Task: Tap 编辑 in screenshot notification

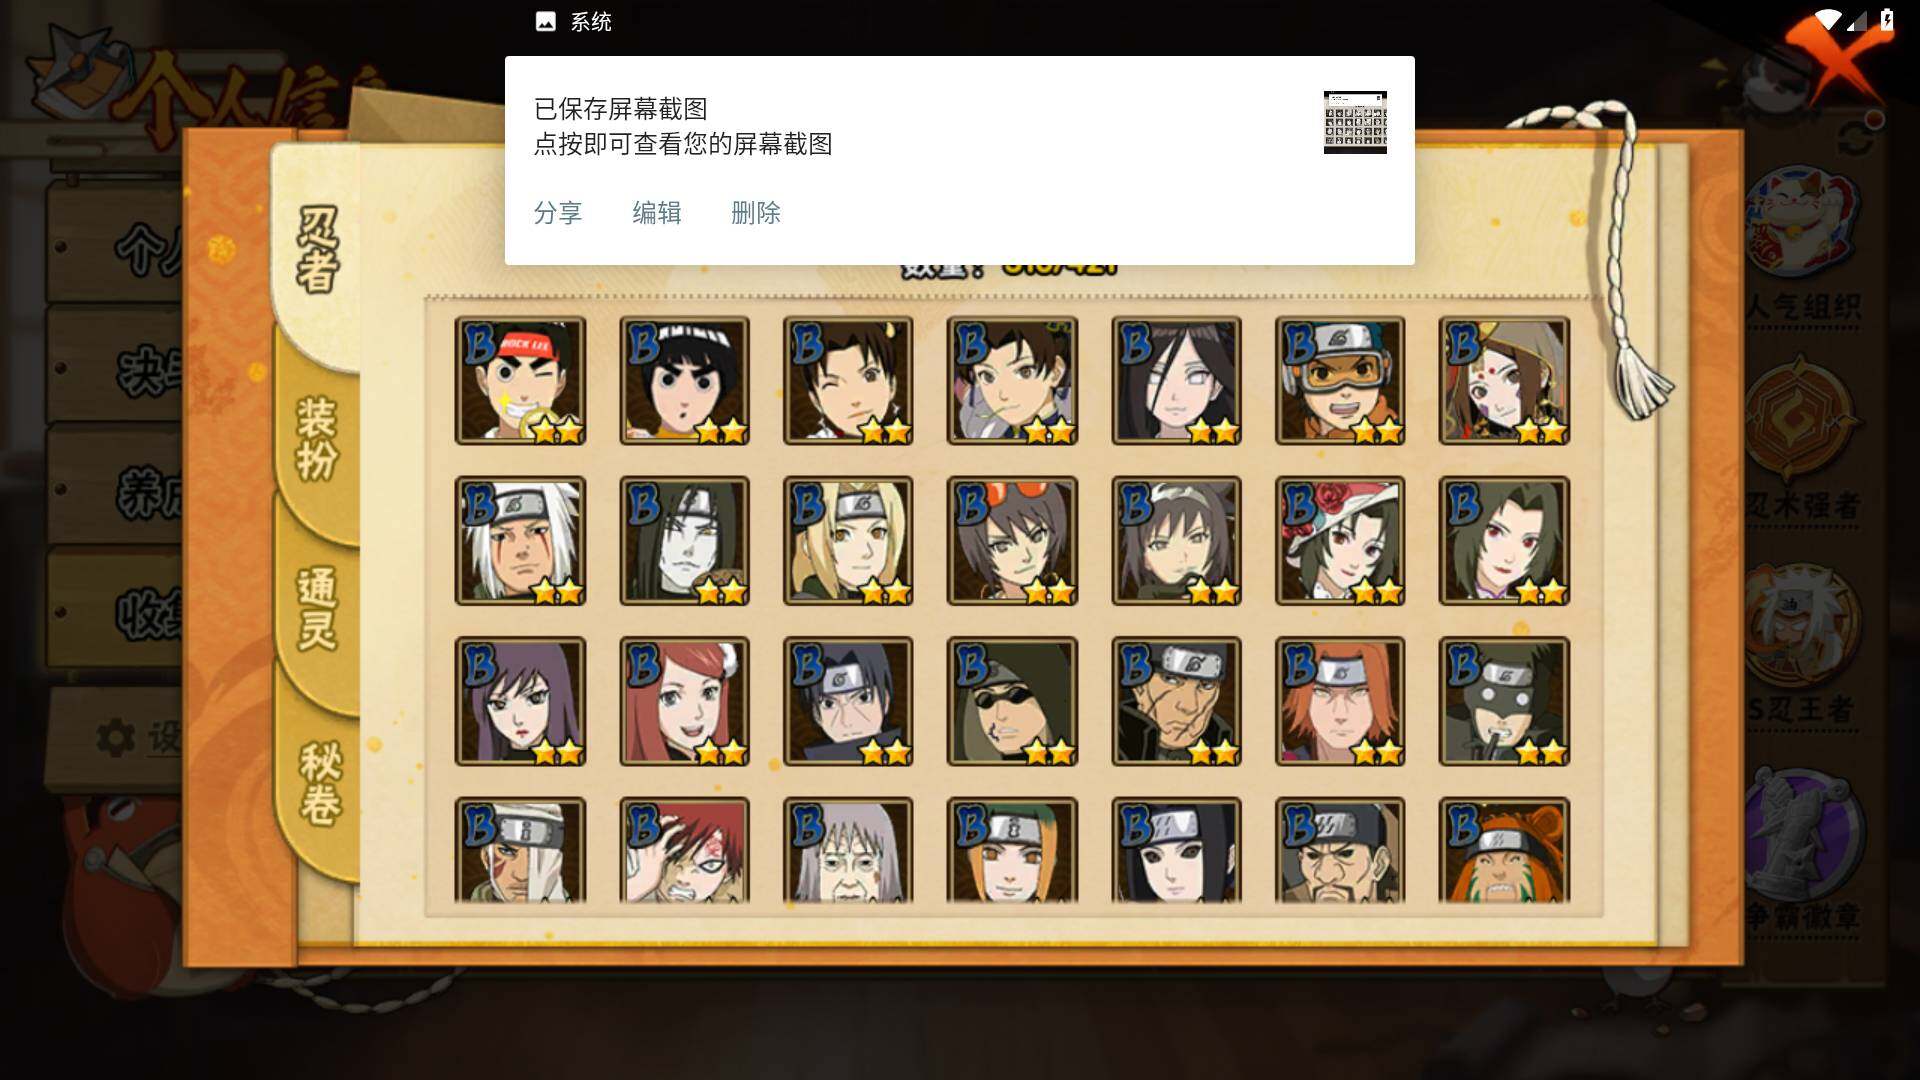Action: coord(657,213)
